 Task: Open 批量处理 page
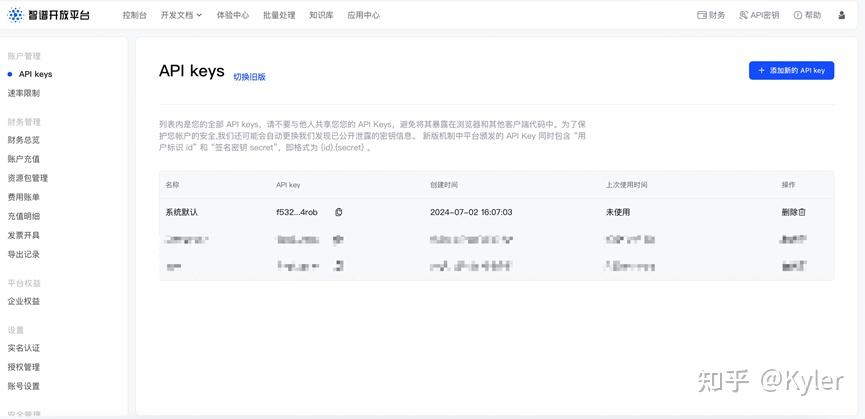pyautogui.click(x=279, y=15)
